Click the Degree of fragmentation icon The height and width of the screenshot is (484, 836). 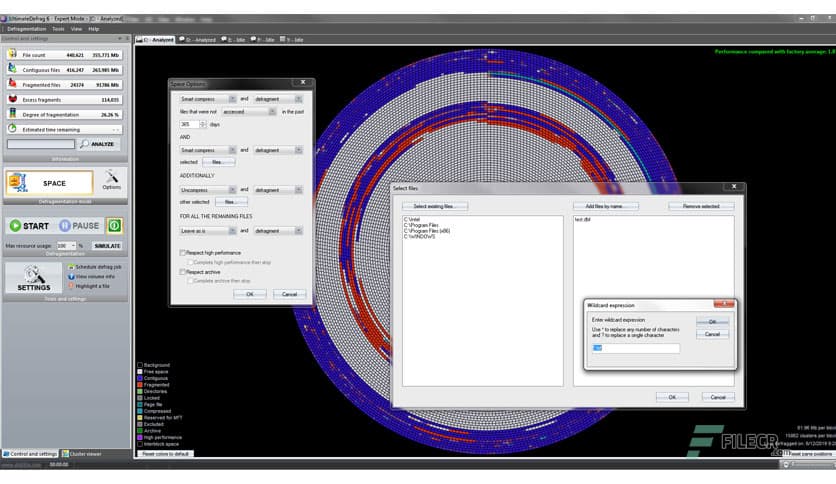tap(12, 114)
